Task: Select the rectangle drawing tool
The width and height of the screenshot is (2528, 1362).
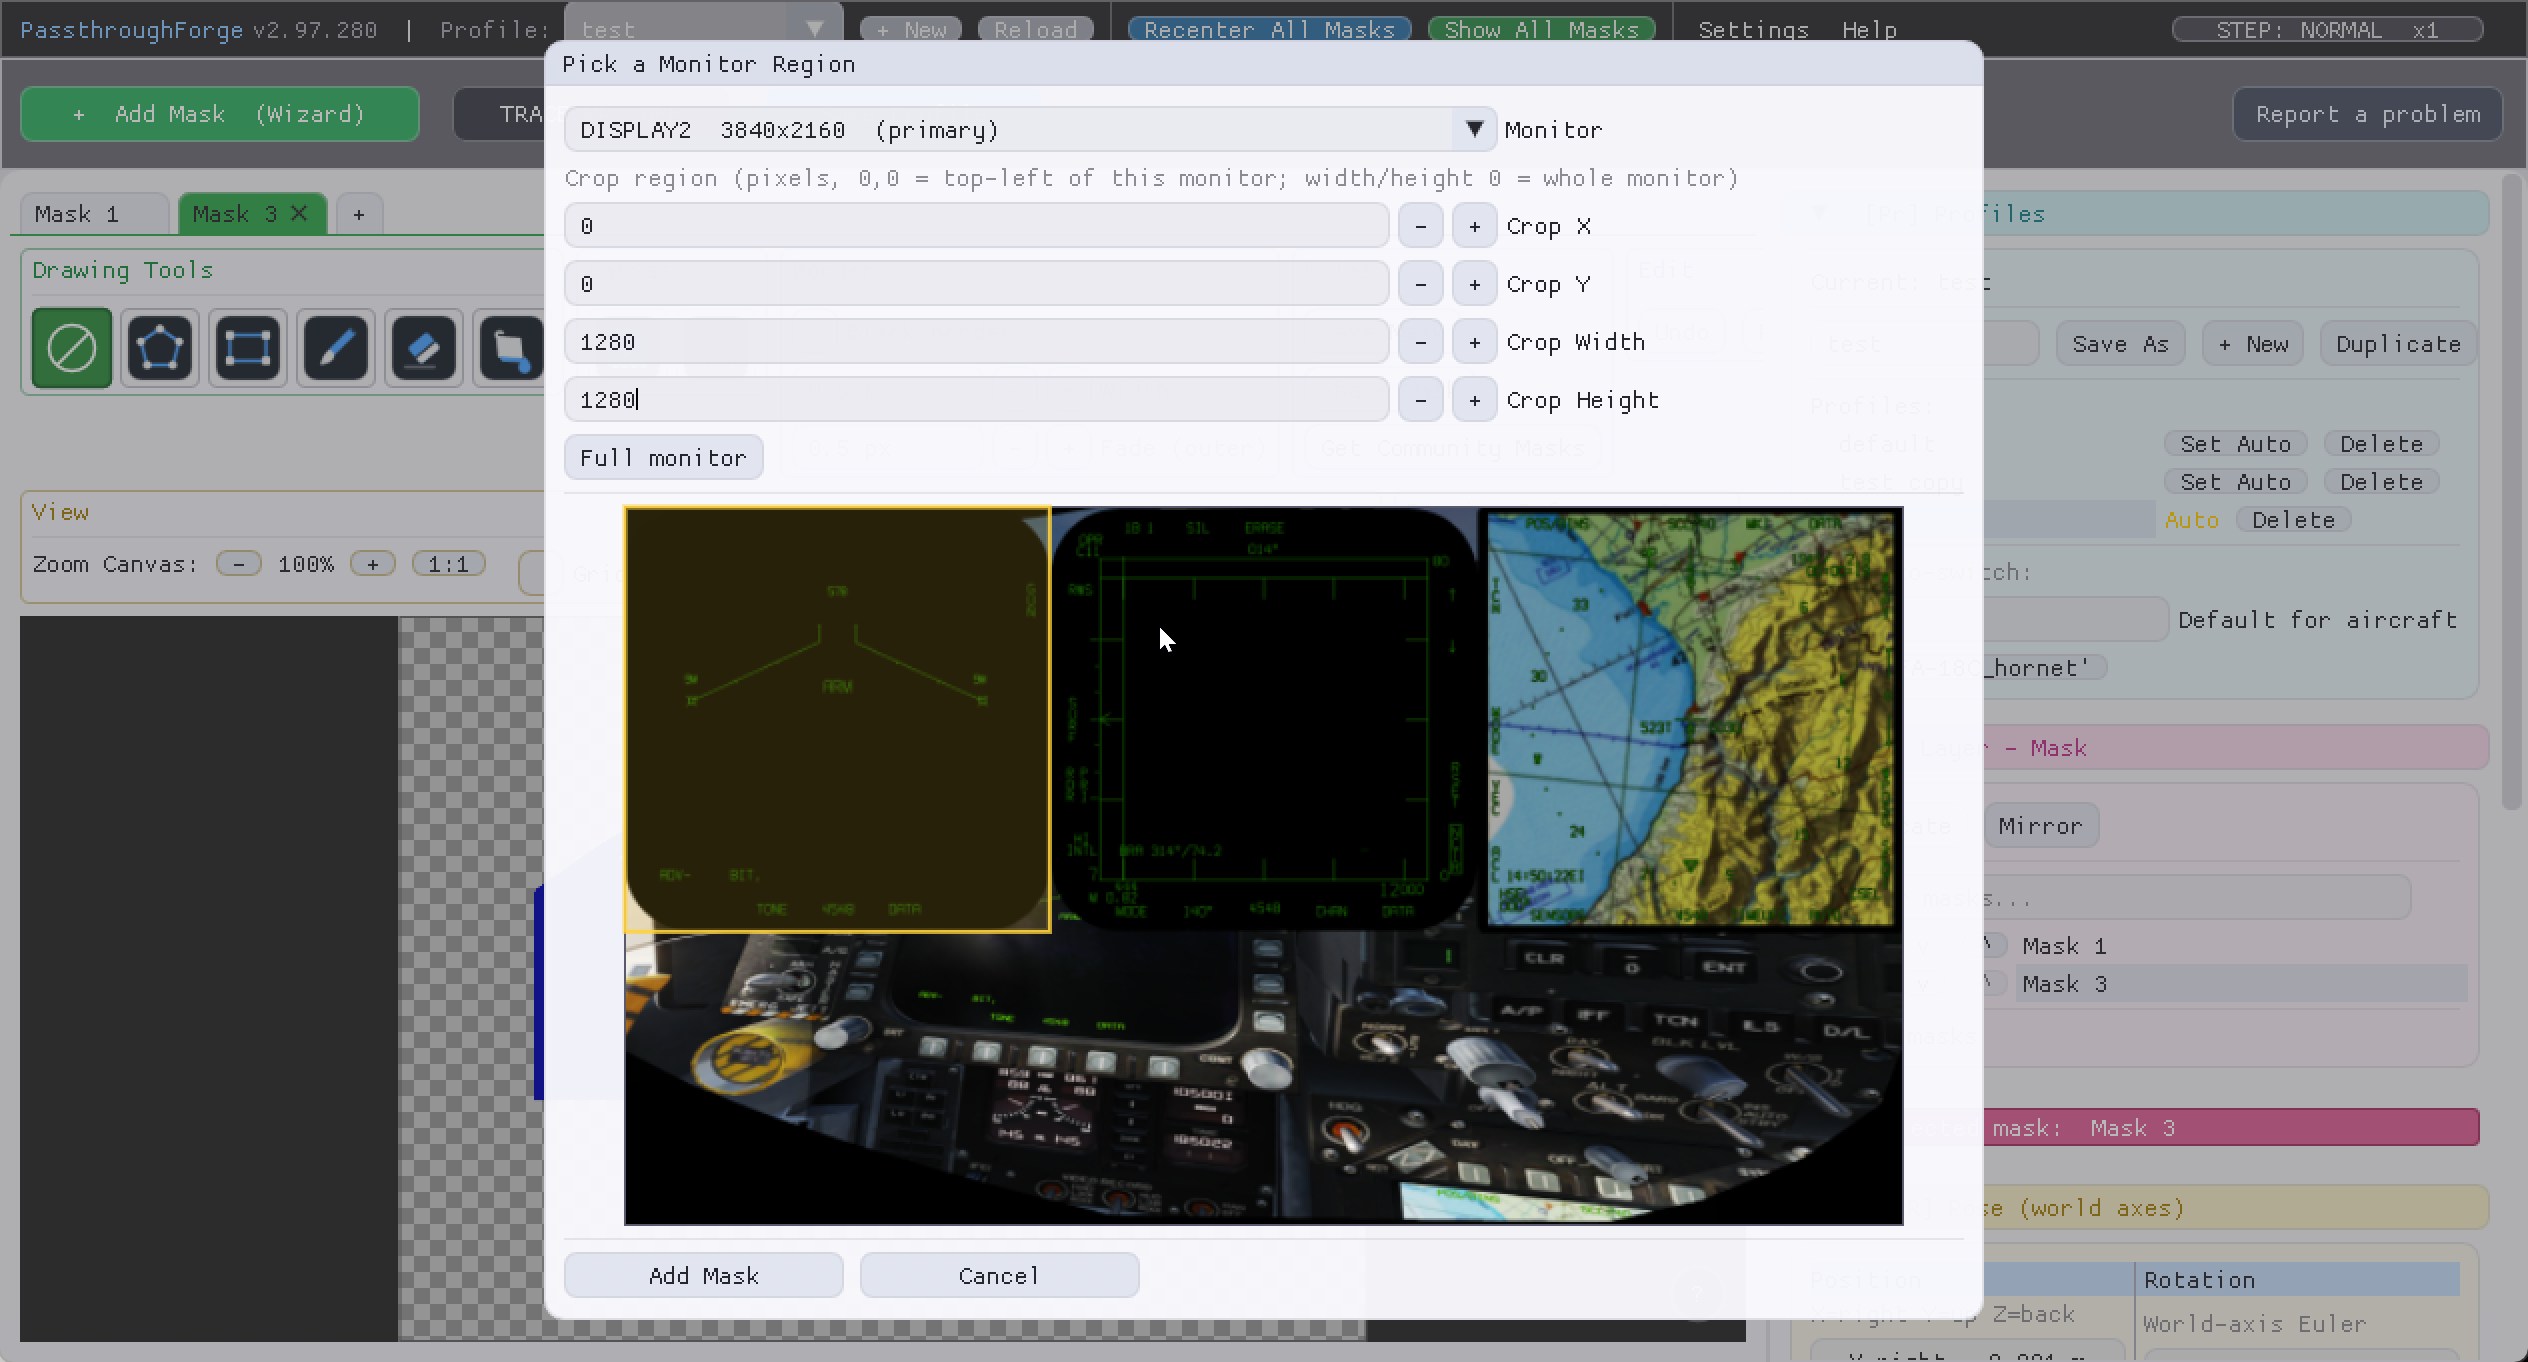Action: 248,348
